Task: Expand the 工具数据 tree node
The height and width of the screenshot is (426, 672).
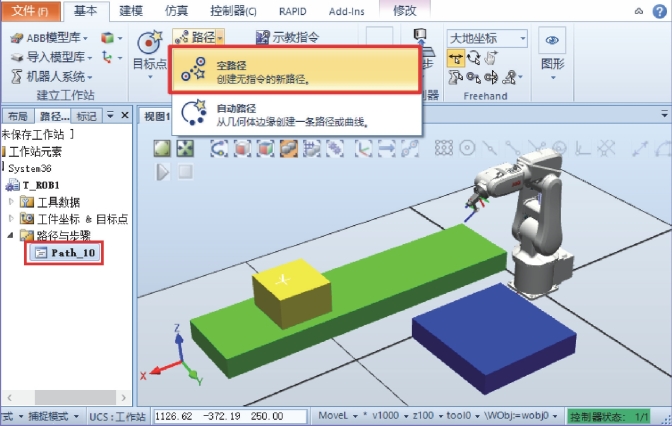Action: coord(12,201)
